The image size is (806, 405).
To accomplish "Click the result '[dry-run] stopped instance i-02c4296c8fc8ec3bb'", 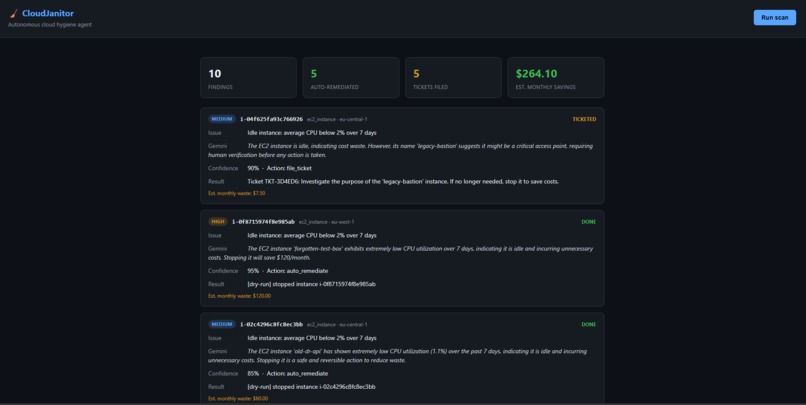I will 312,387.
